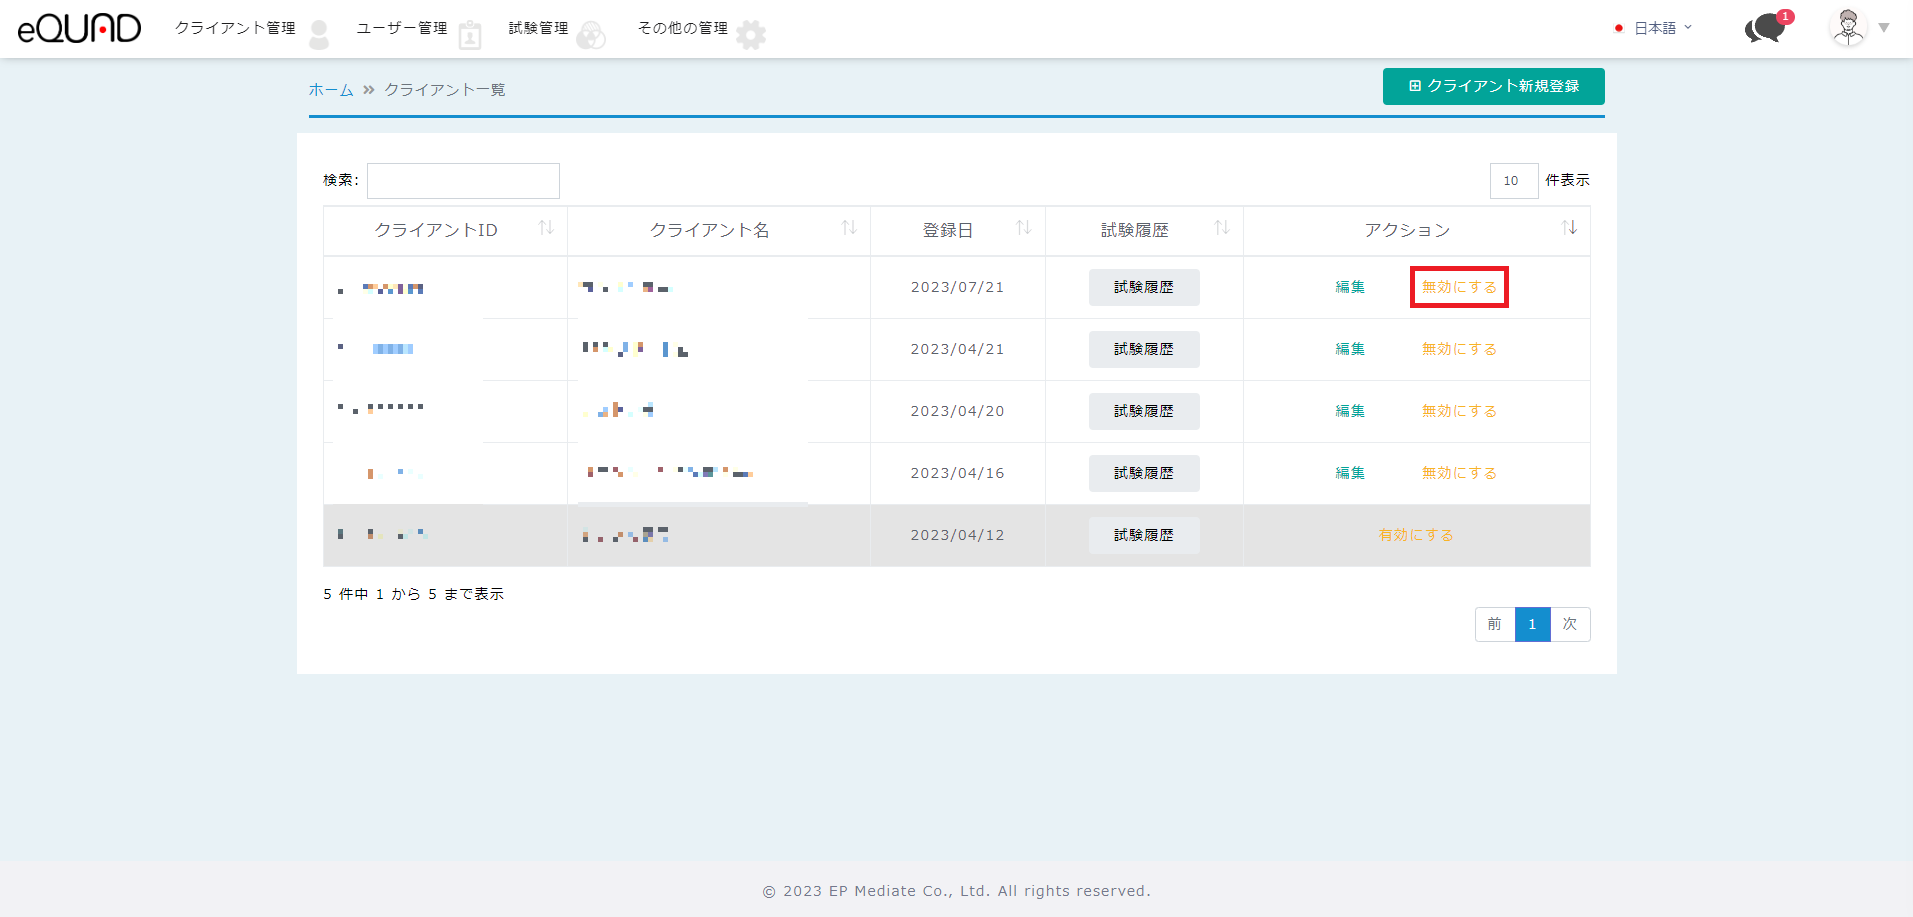
Task: Enable the client registered 2023/04/12
Action: click(x=1415, y=535)
